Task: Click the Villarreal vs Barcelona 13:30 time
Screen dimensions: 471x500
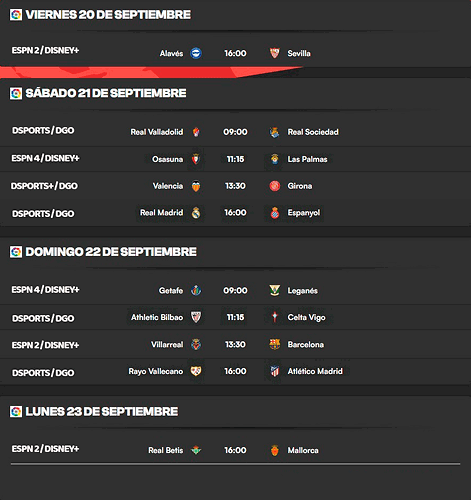Action: 235,344
